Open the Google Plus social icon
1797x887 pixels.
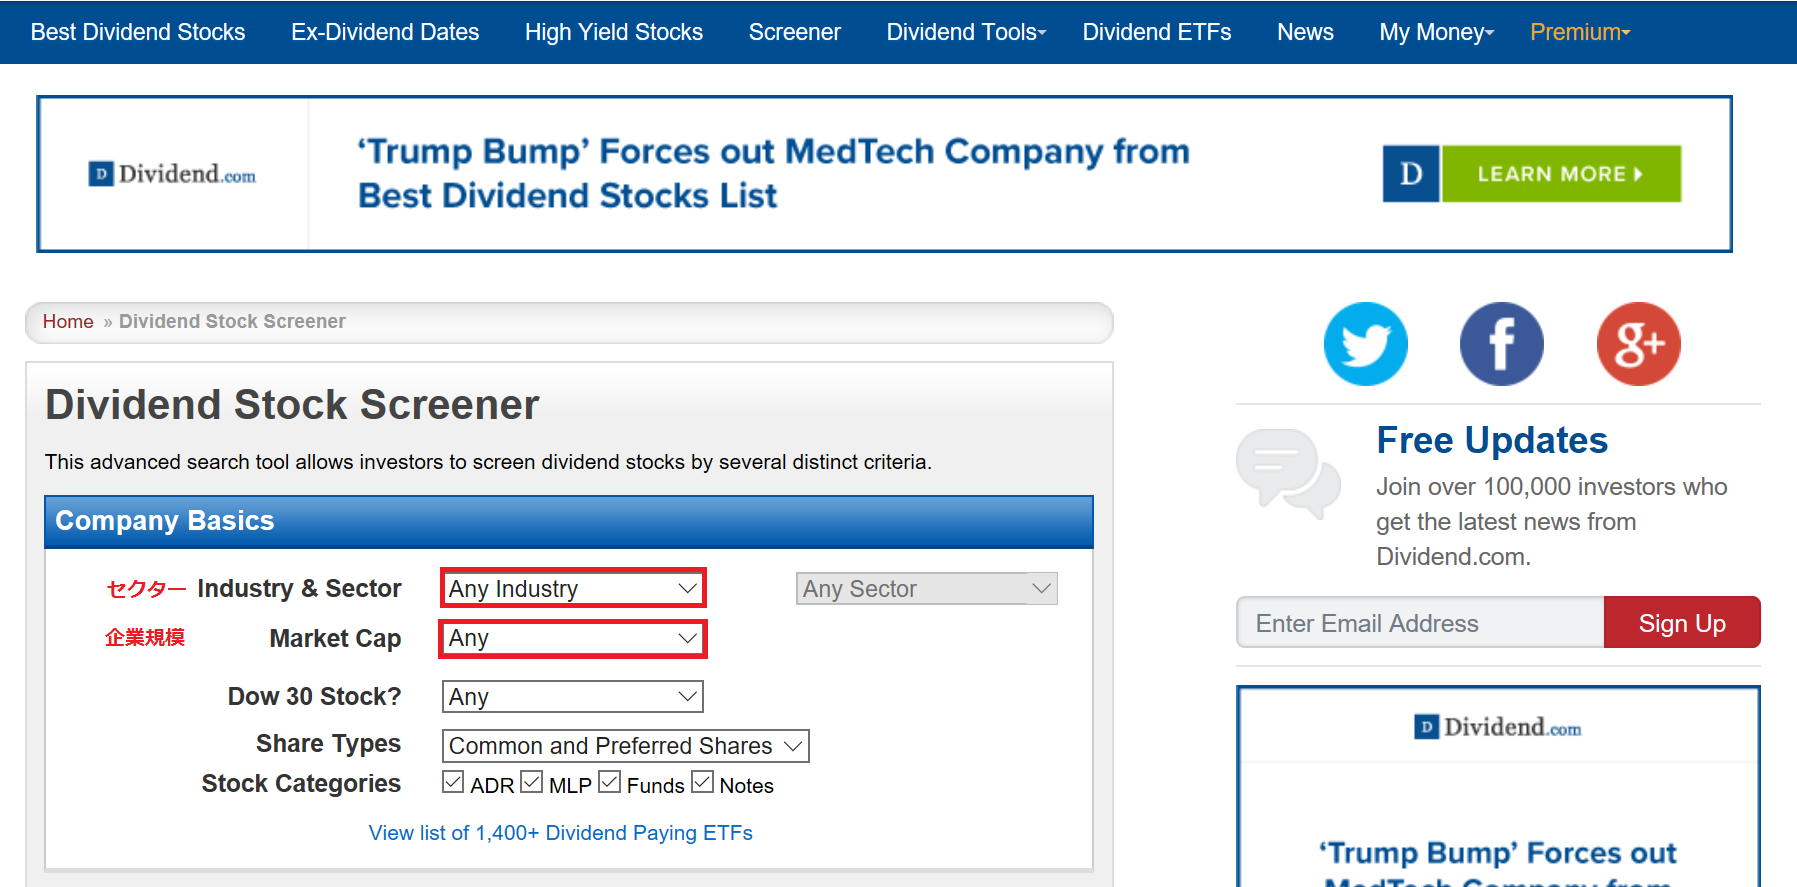point(1638,344)
